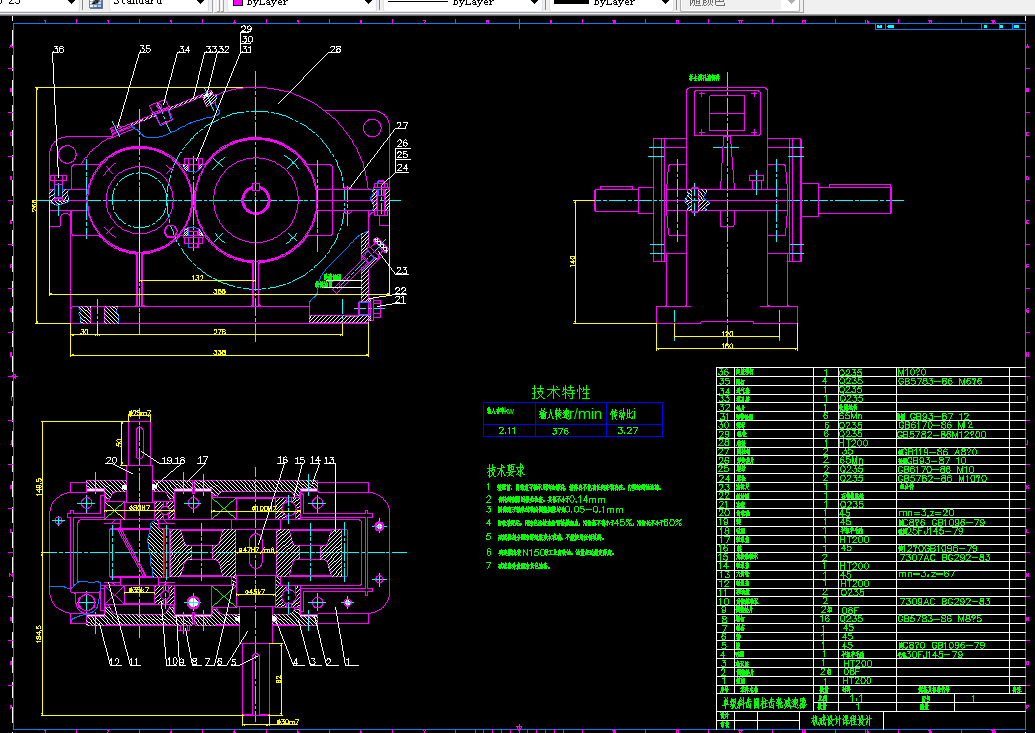Open the linetype ByLayer dropdown
1035x733 pixels.
[534, 3]
